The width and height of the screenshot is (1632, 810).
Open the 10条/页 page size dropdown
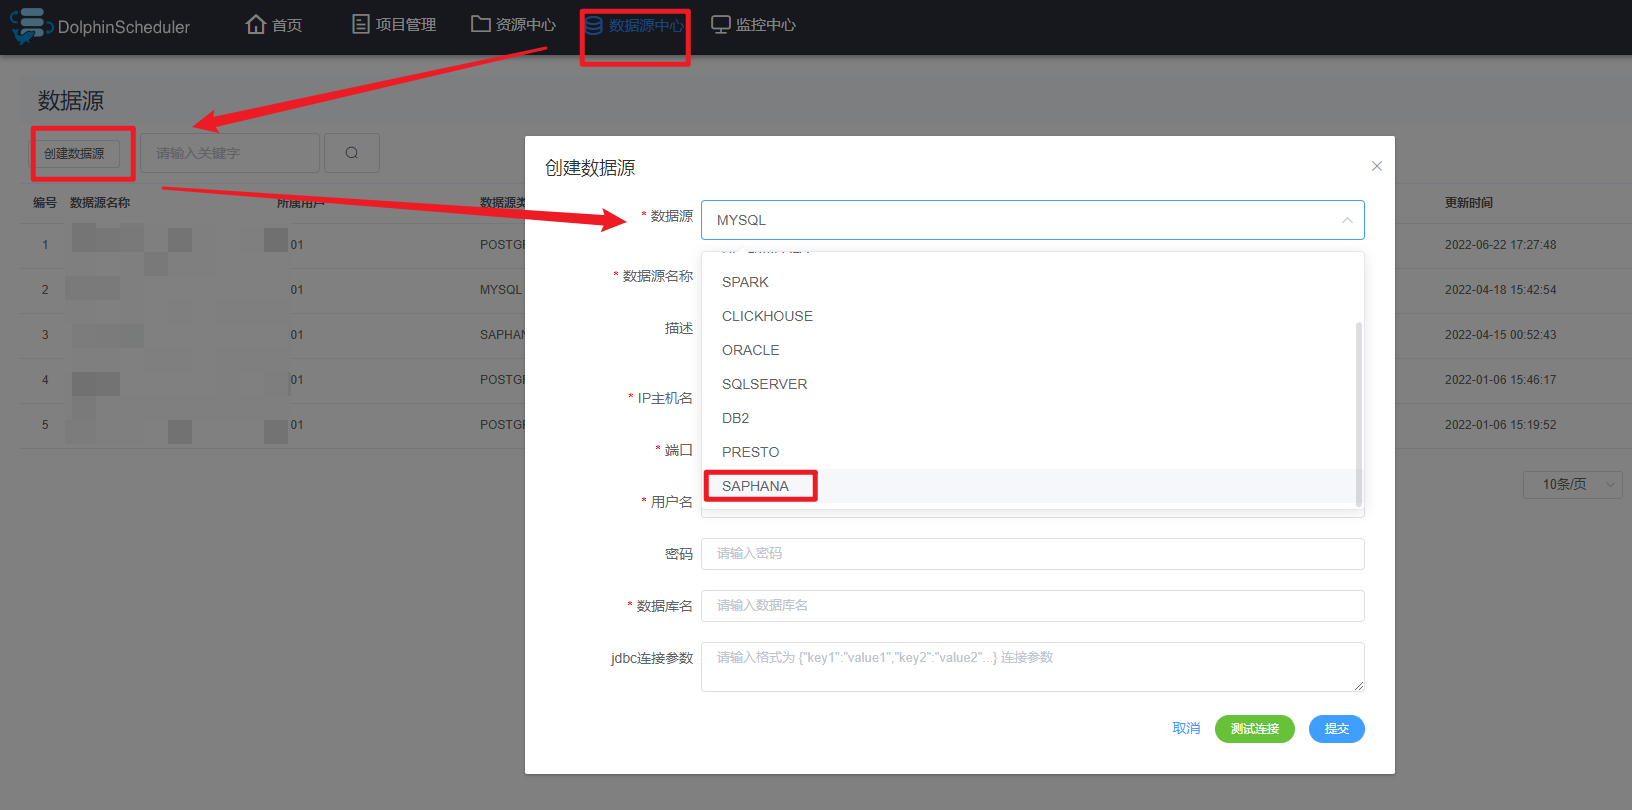[1573, 484]
